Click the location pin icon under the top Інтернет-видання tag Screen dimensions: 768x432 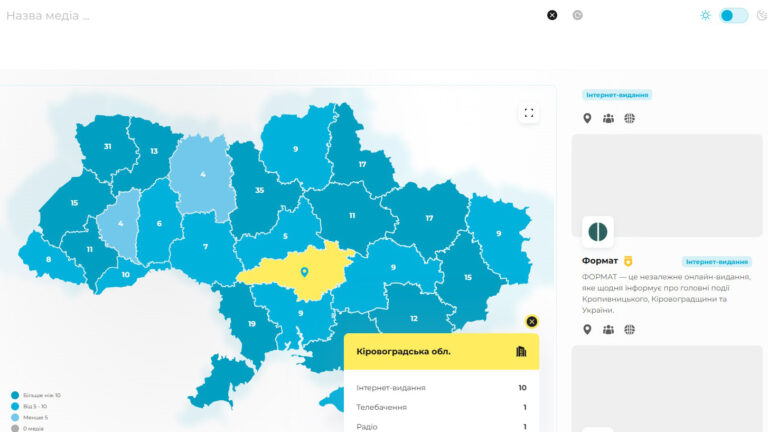point(587,118)
